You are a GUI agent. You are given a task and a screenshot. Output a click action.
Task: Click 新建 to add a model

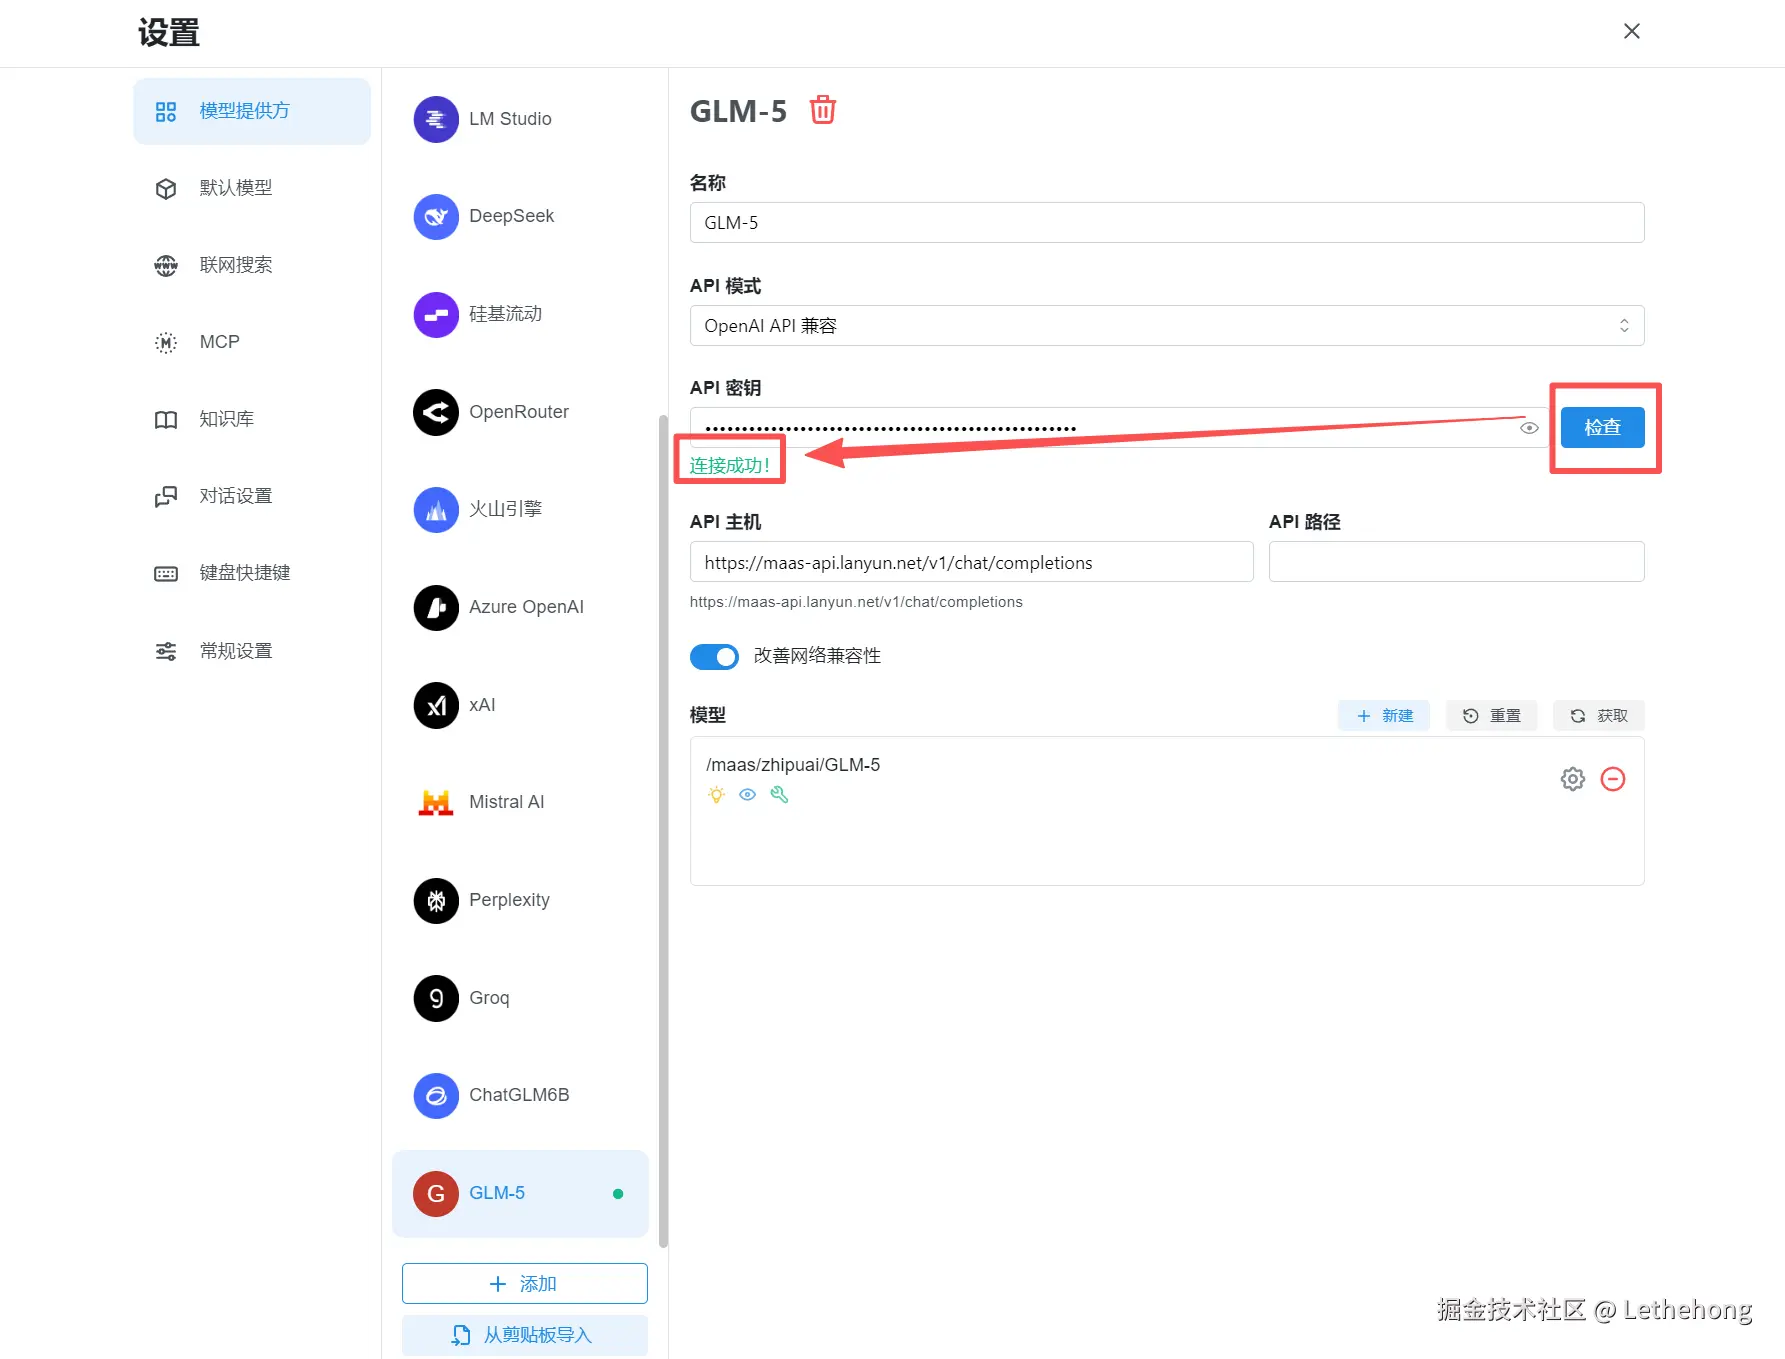1384,715
